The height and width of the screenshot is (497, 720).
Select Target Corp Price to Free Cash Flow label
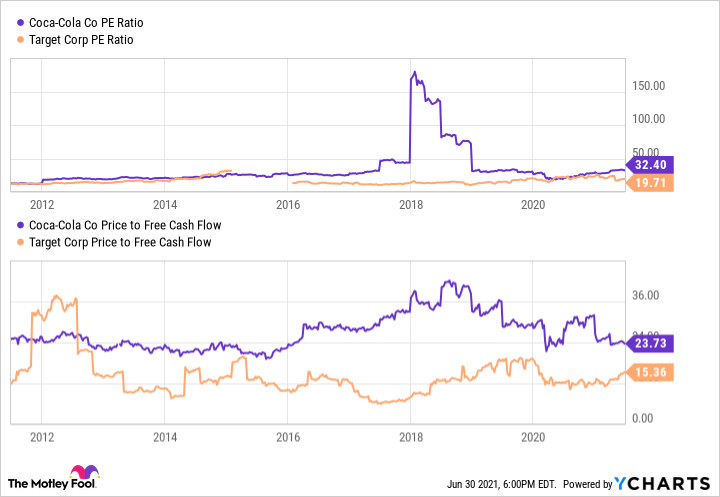(x=120, y=242)
